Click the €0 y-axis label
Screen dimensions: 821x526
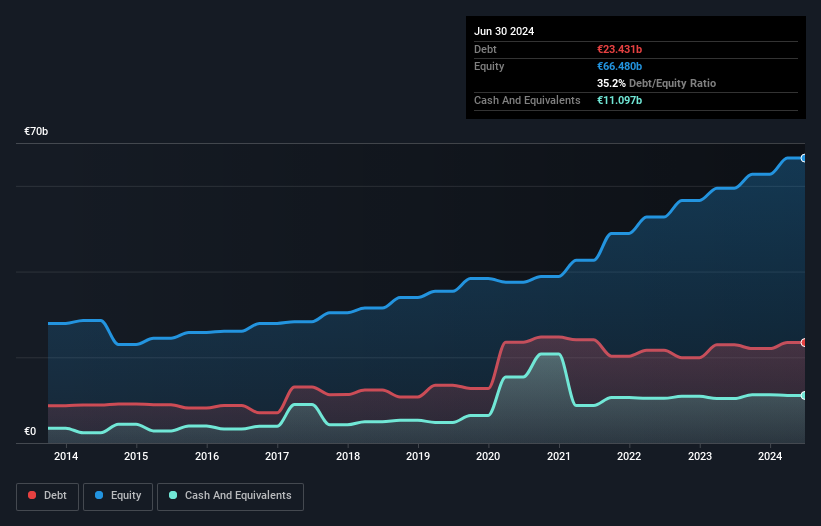tap(30, 431)
